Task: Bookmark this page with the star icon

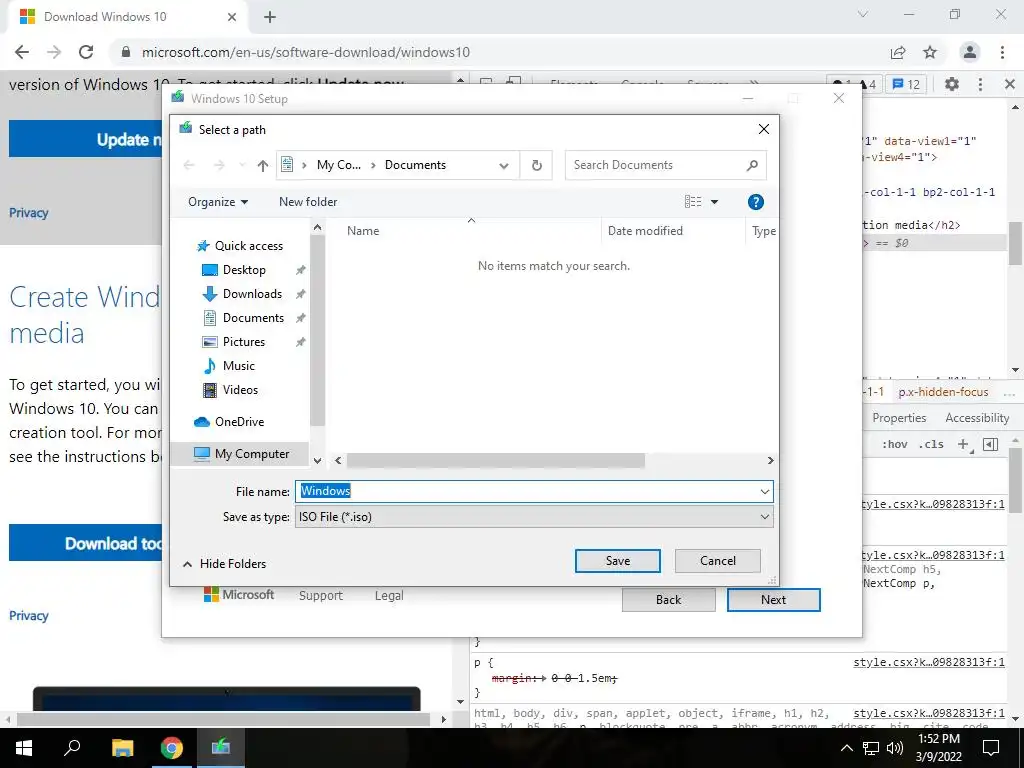Action: tap(930, 52)
